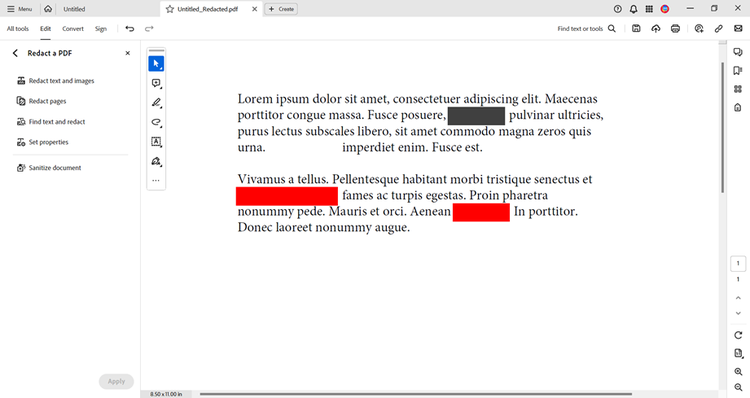Image resolution: width=750 pixels, height=398 pixels.
Task: Save the file with the disk icon
Action: click(636, 29)
